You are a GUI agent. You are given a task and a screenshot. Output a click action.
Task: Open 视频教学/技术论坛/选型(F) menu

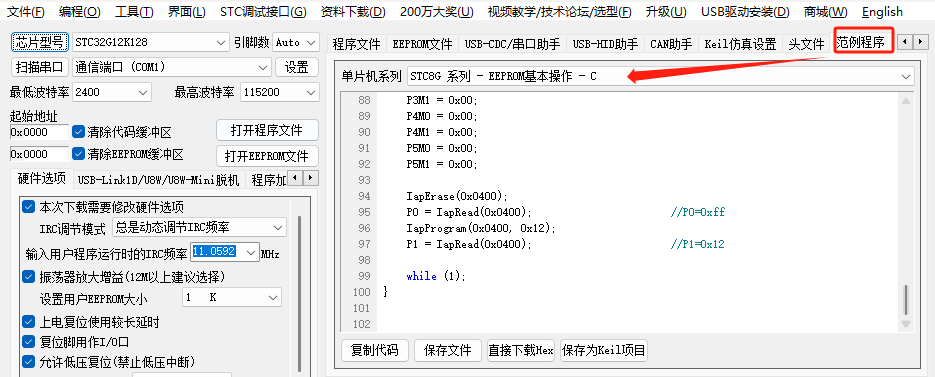(x=559, y=12)
